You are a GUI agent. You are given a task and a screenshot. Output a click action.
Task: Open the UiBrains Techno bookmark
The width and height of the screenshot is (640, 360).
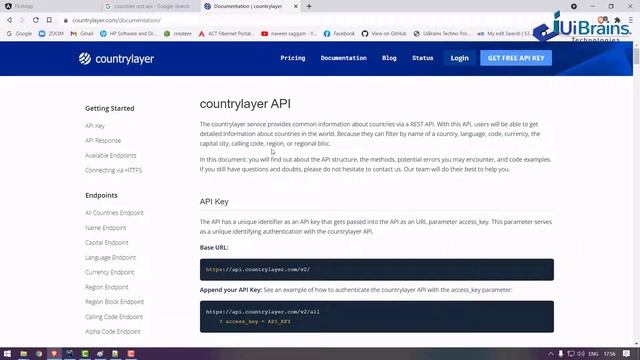coord(442,33)
